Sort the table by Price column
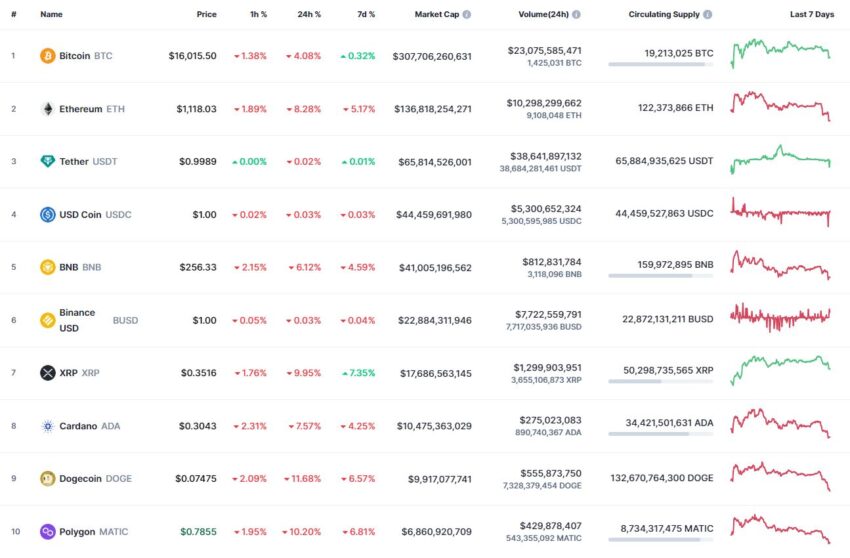The width and height of the screenshot is (850, 558). [x=206, y=15]
